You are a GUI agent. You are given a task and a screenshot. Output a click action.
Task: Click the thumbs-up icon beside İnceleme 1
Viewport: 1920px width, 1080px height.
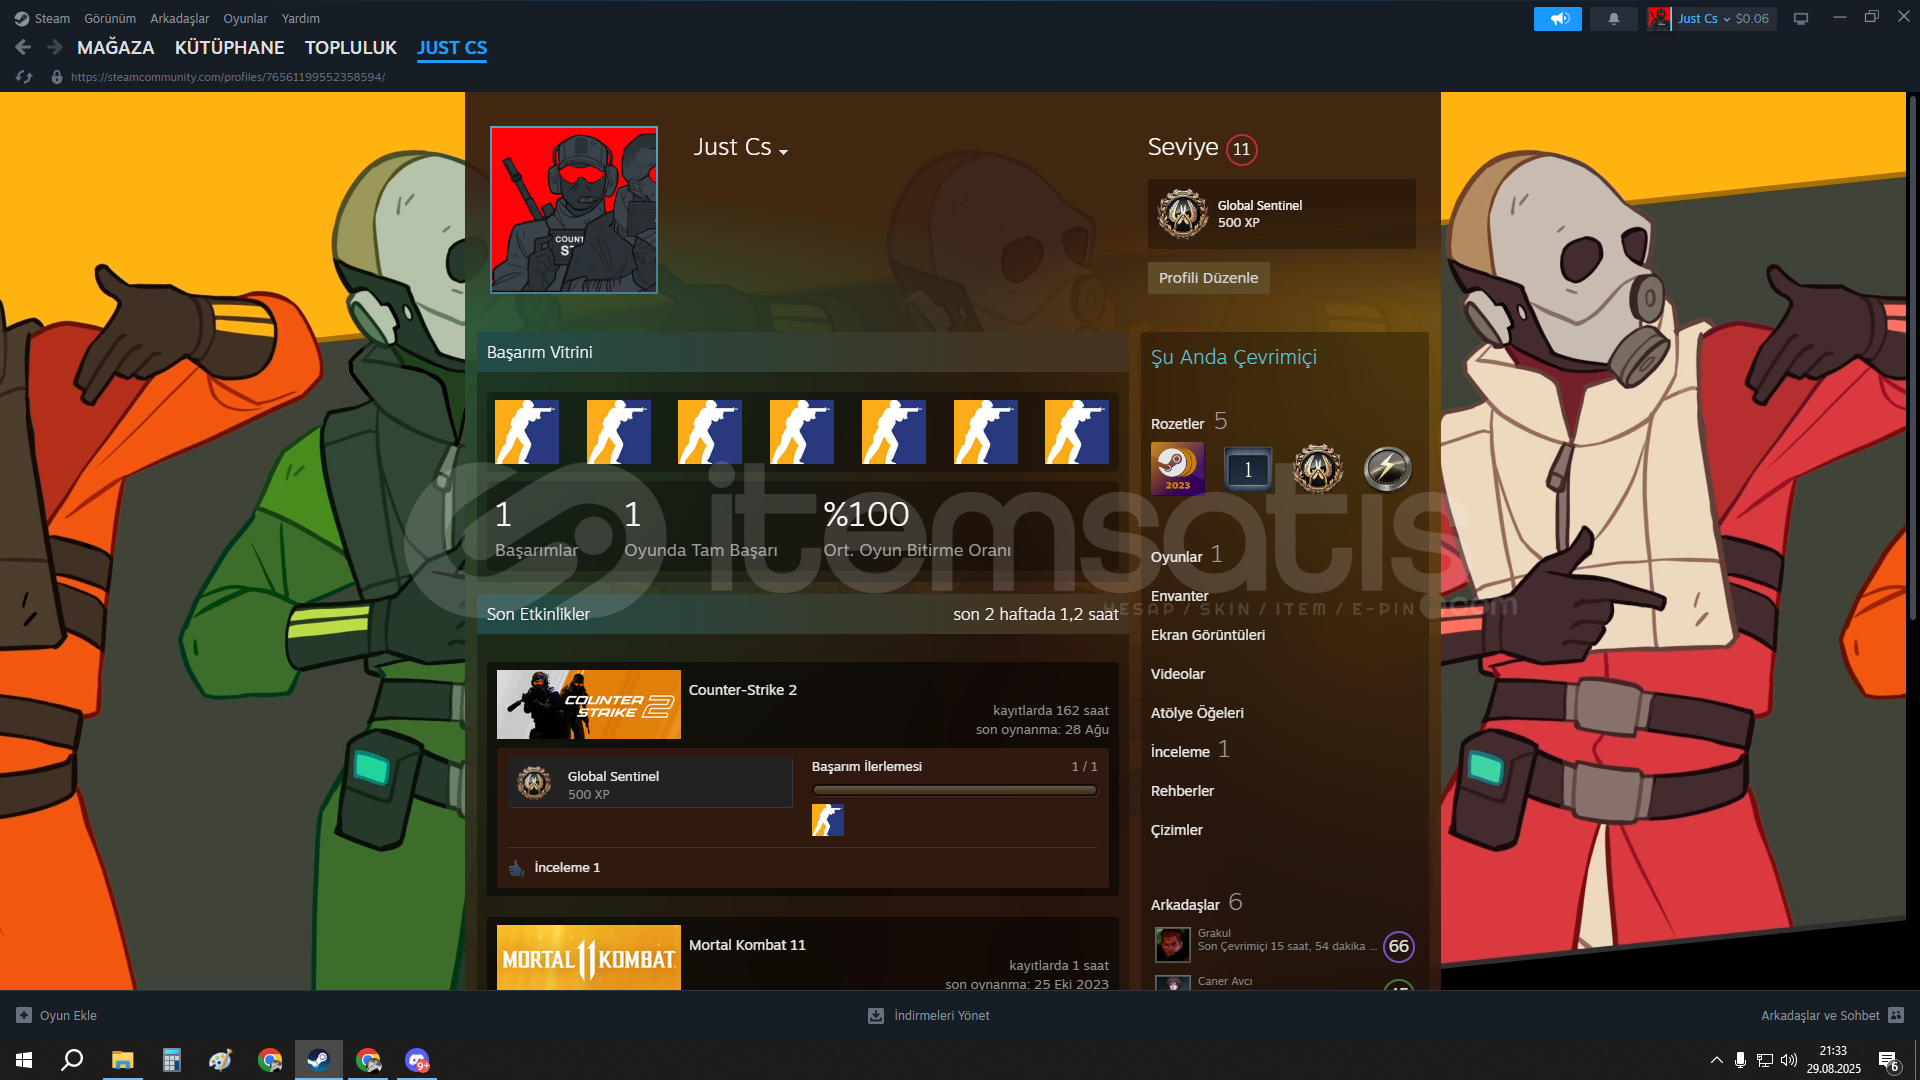(516, 868)
